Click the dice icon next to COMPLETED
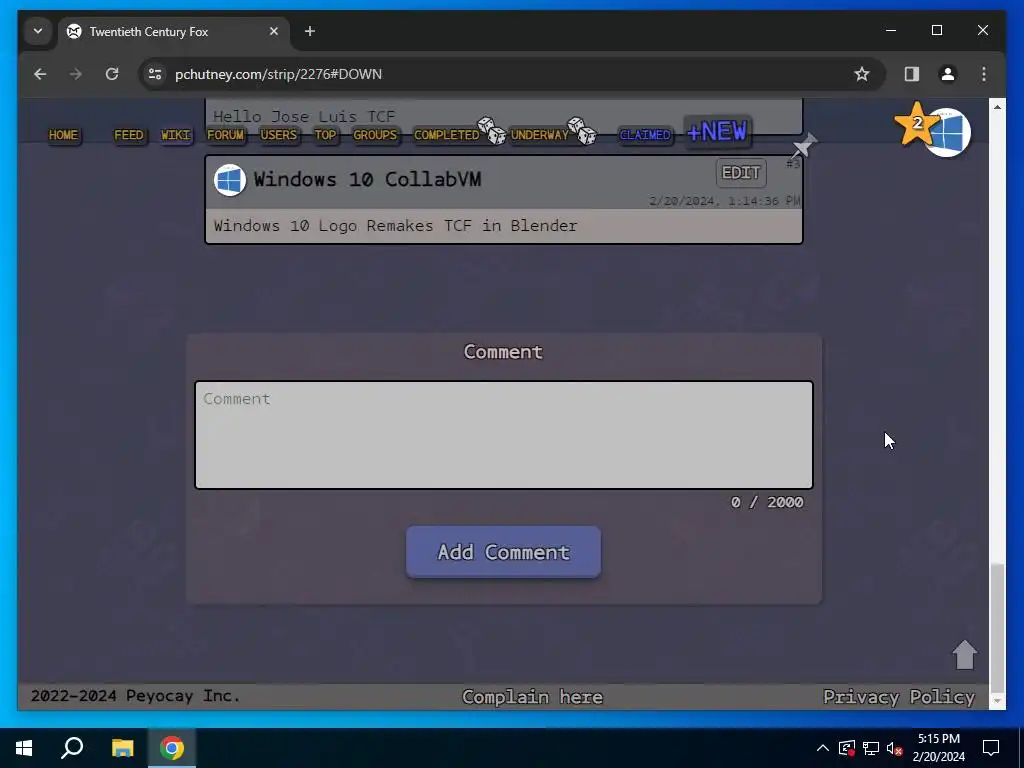Screen dimensions: 1024x768 491,130
